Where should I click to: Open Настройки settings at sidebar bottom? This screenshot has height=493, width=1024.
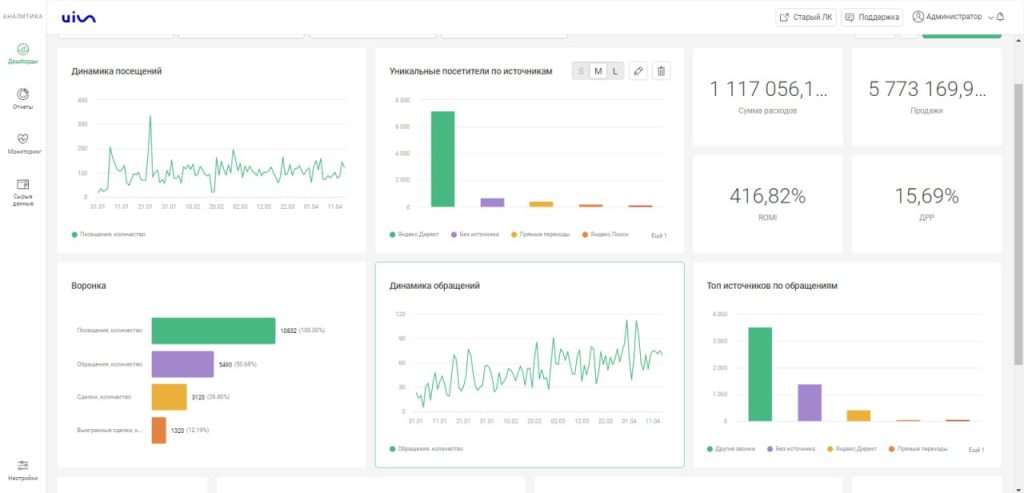coord(23,470)
